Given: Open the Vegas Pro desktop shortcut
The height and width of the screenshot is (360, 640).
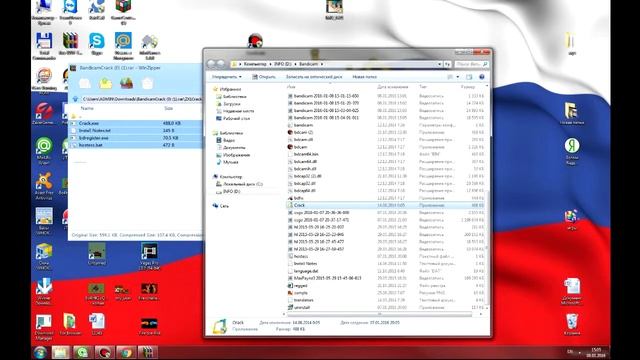Looking at the screenshot, I should click(x=149, y=256).
